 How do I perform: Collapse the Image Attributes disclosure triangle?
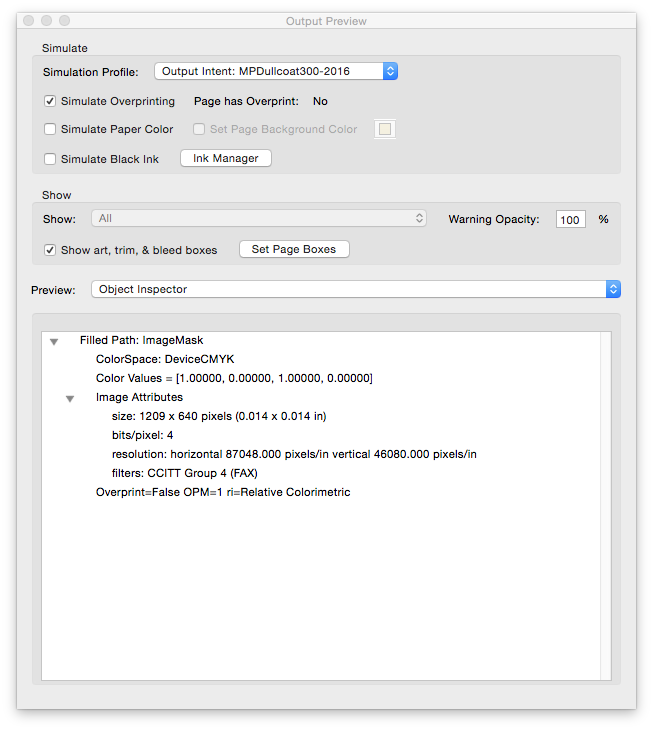pos(70,399)
